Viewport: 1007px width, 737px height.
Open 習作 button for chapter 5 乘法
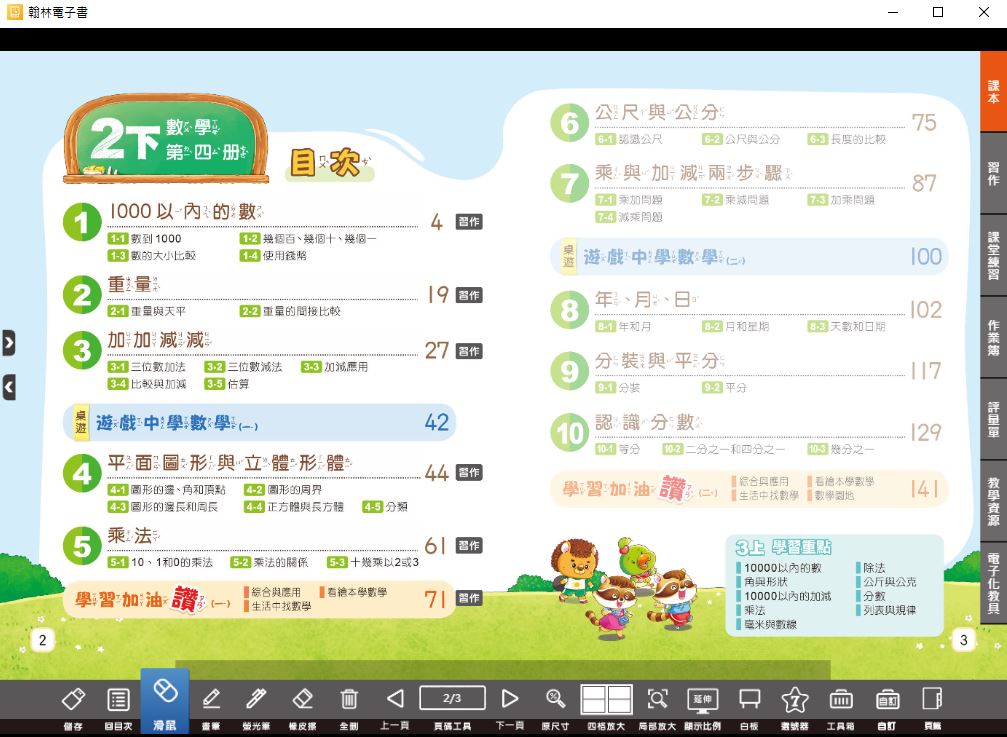(x=469, y=546)
